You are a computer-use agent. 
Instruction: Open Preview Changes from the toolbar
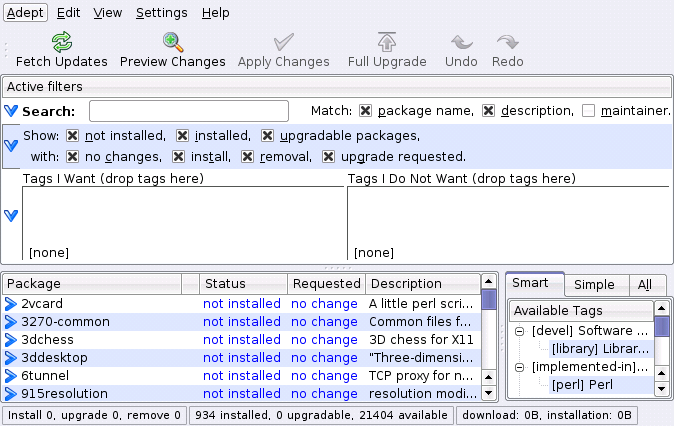click(173, 42)
